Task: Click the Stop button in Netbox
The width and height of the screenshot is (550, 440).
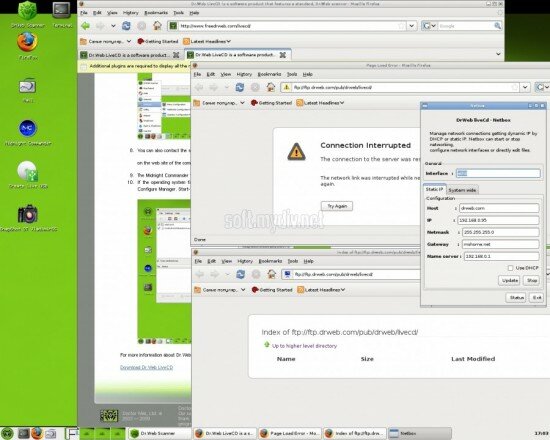Action: point(532,280)
